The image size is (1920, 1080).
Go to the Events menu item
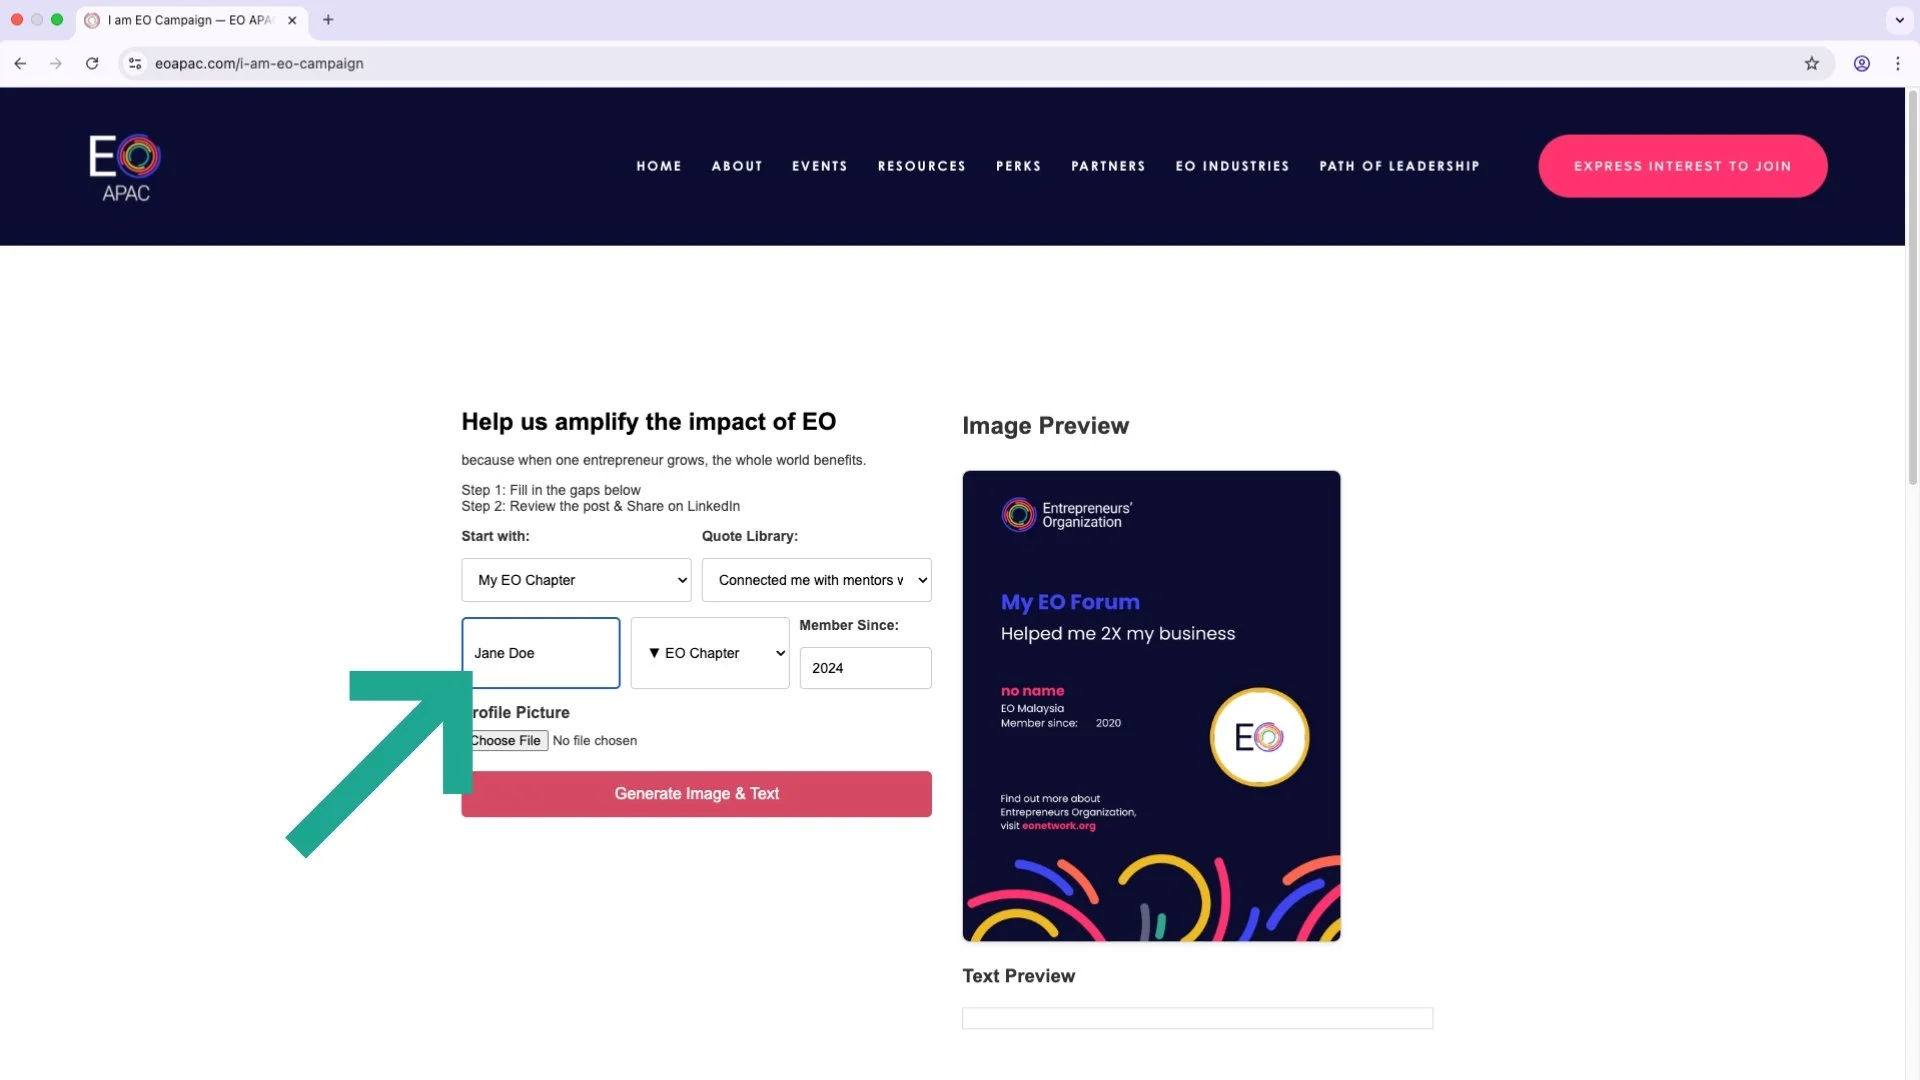point(819,166)
